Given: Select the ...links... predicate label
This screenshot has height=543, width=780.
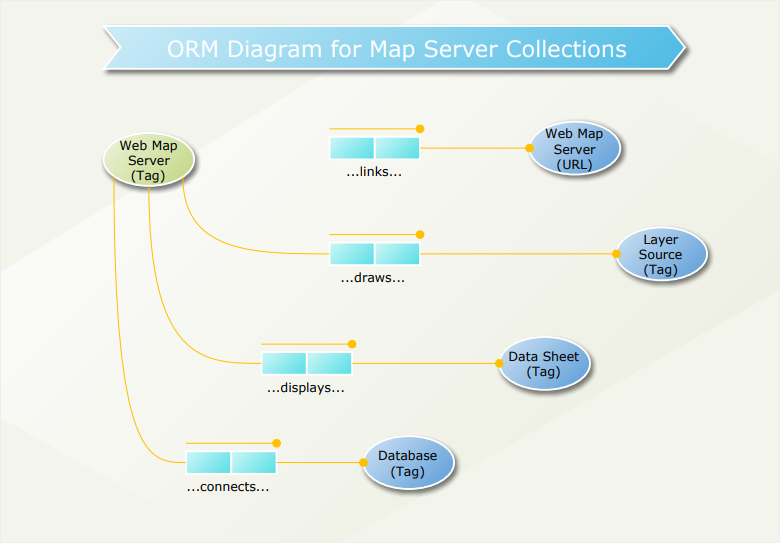Looking at the screenshot, I should 374,172.
